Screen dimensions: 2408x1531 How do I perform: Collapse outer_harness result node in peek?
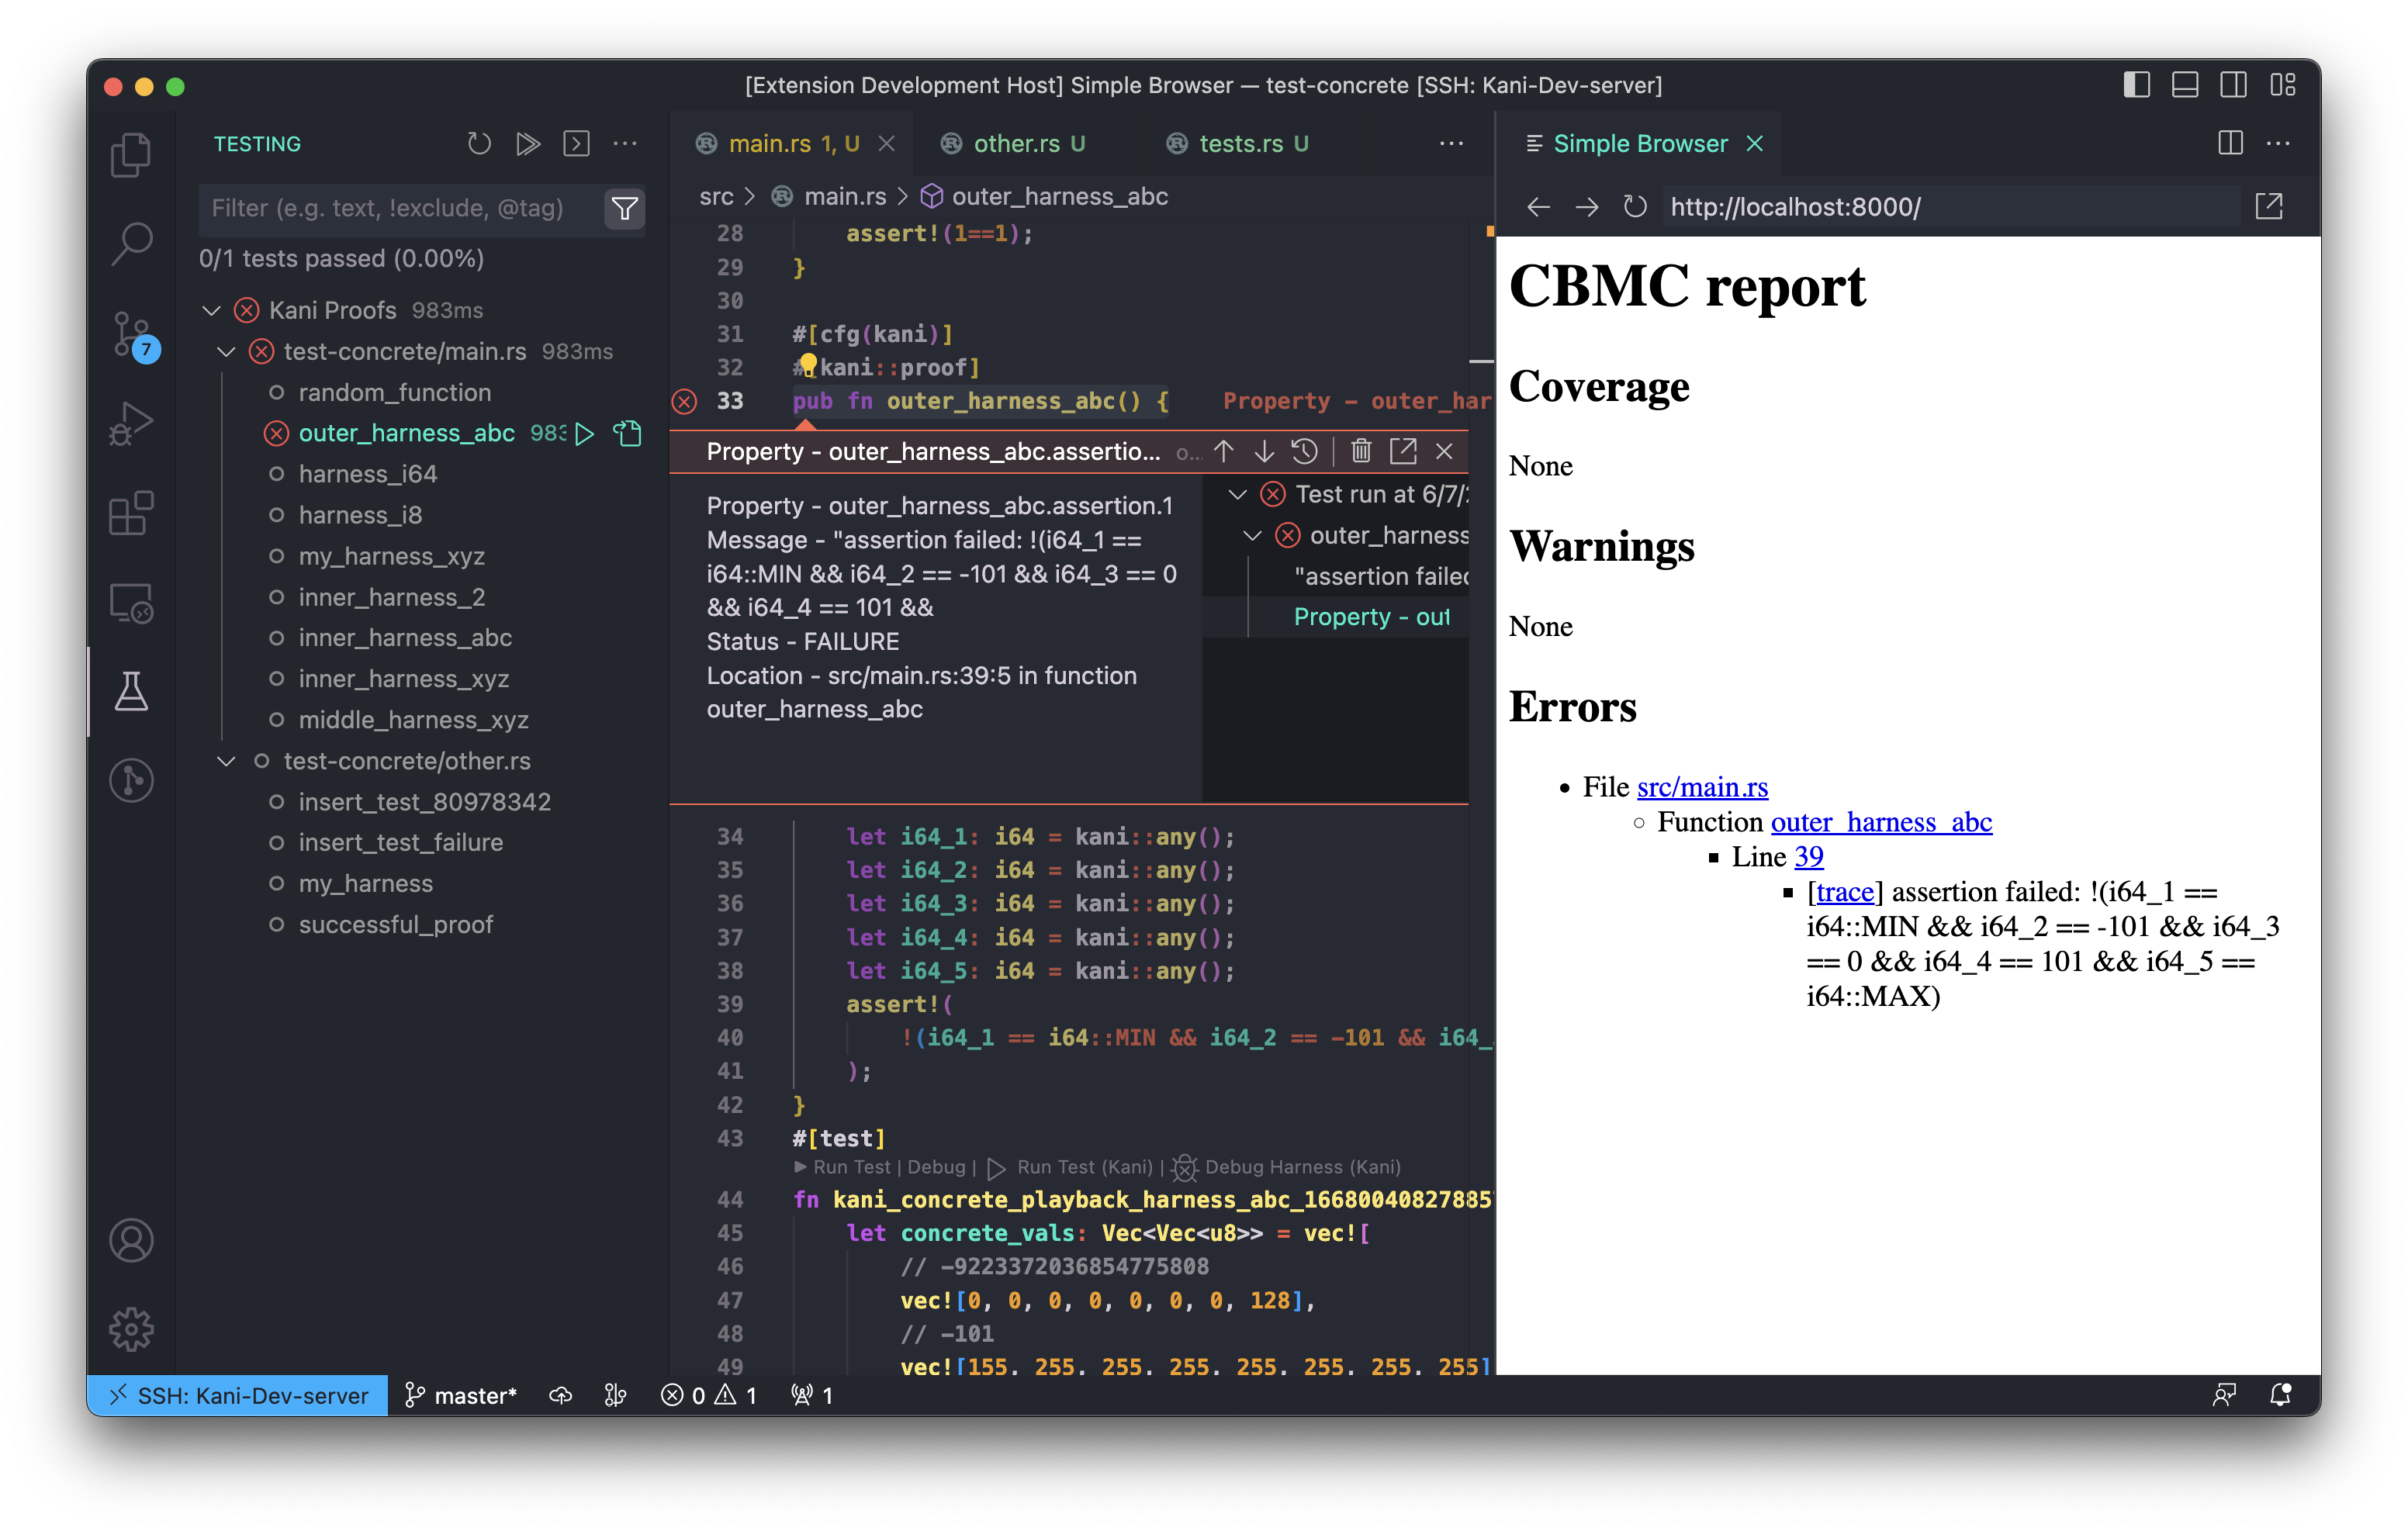point(1252,536)
